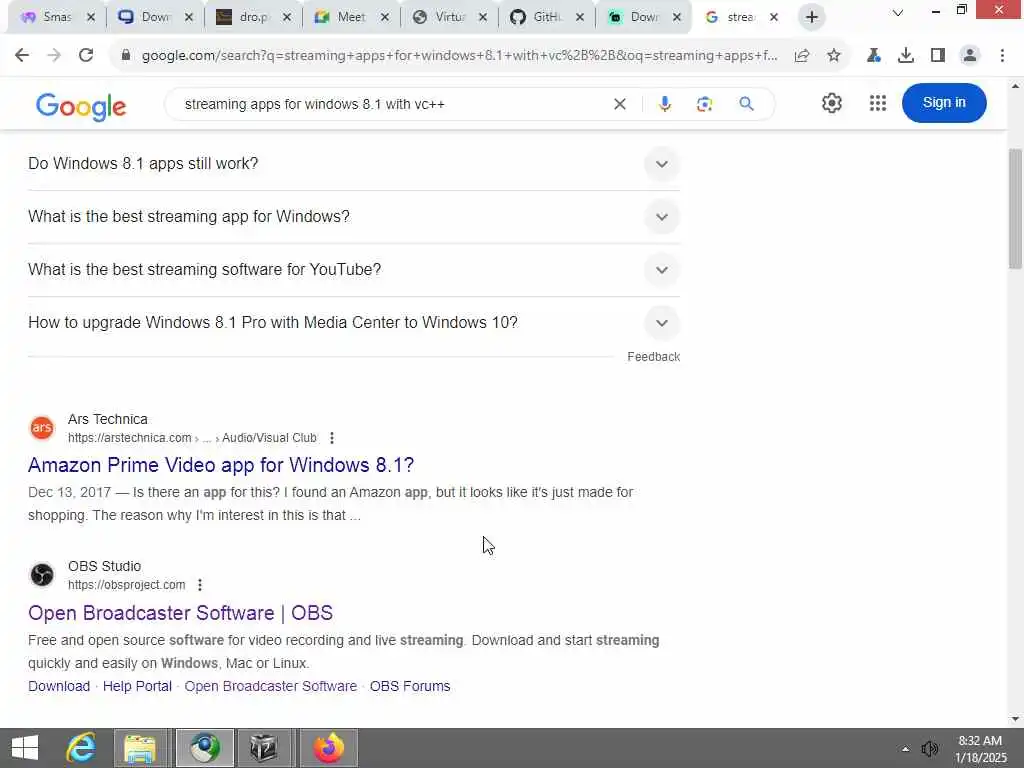The width and height of the screenshot is (1024, 768).
Task: Open more options for Ars Technica result
Action: 332,438
